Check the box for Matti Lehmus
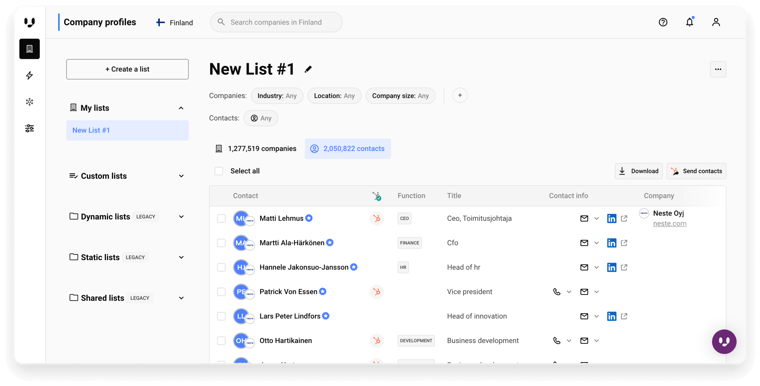 [222, 219]
